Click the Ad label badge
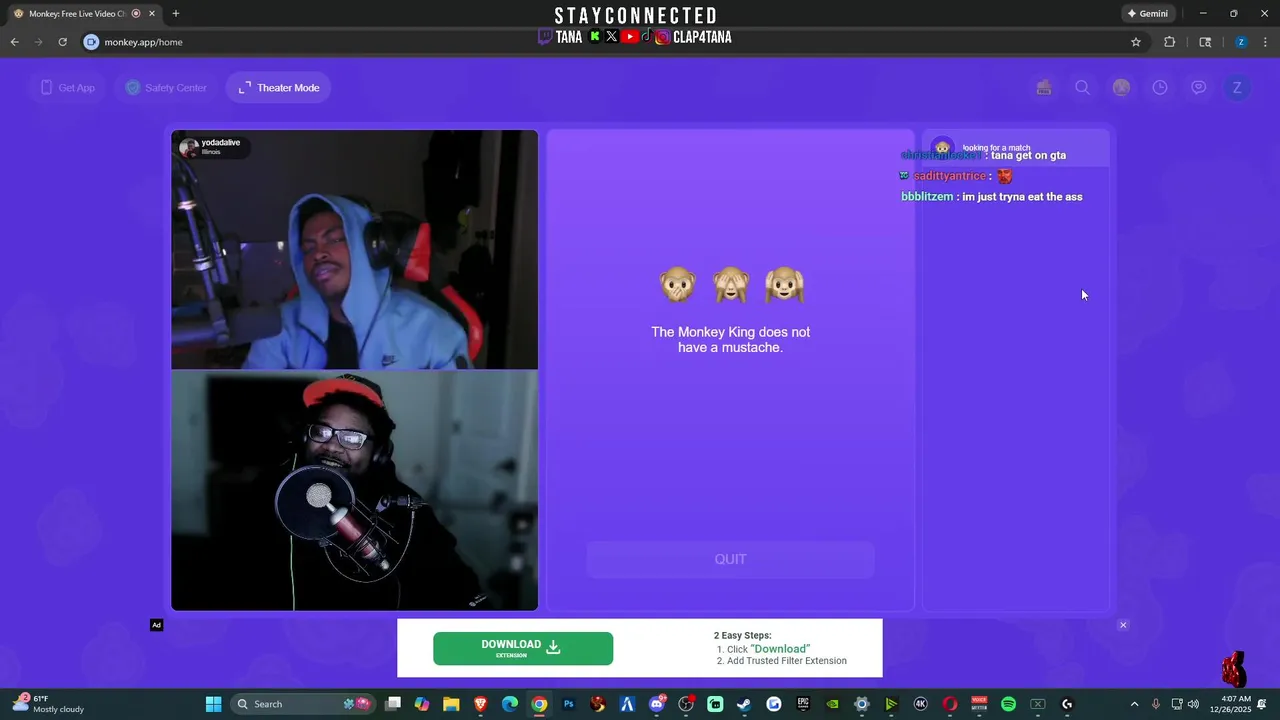 pyautogui.click(x=156, y=625)
